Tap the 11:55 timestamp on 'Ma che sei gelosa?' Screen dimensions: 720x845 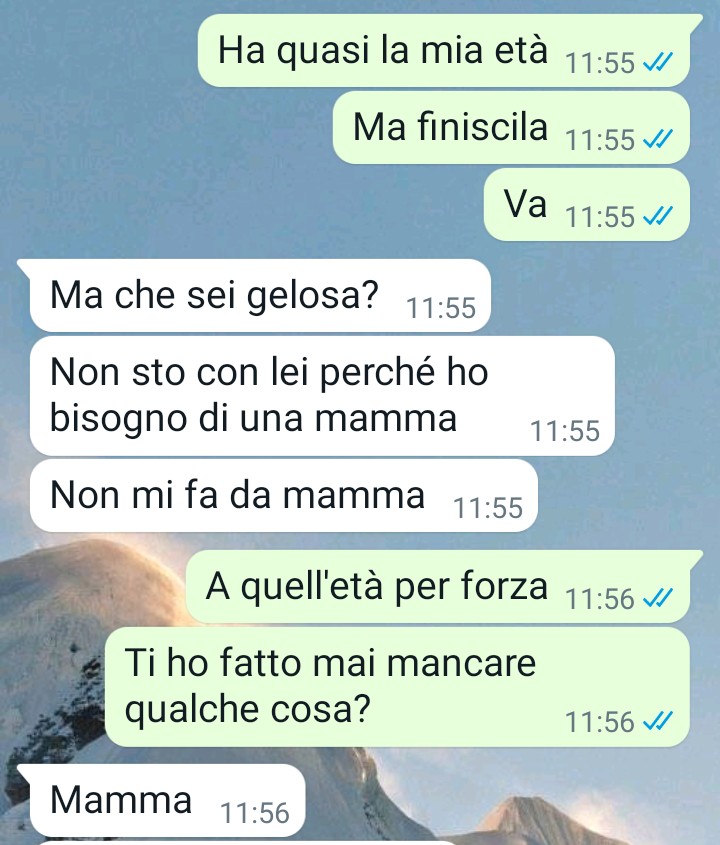441,308
